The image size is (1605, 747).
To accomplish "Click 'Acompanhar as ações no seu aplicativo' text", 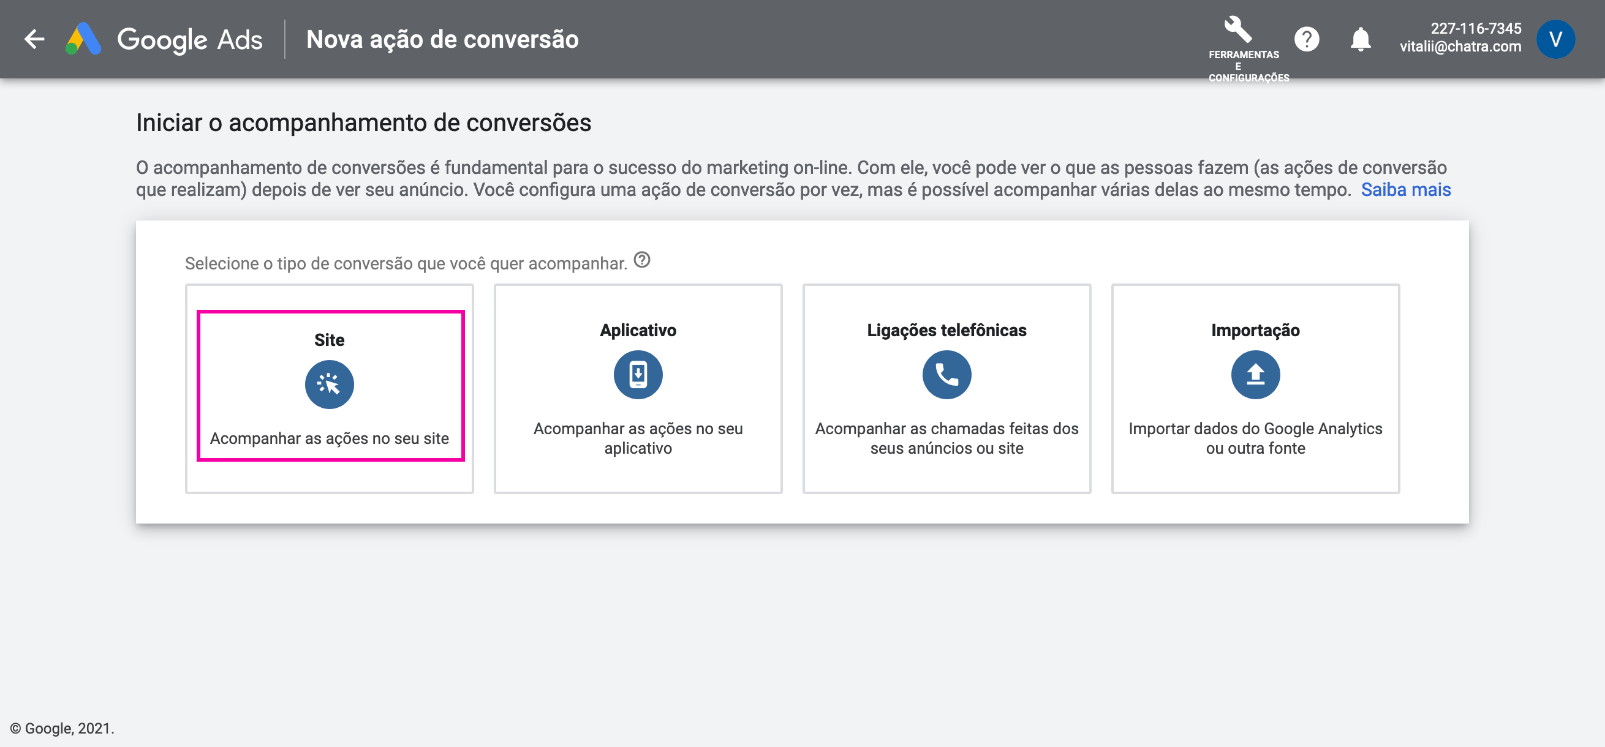I will click(638, 438).
